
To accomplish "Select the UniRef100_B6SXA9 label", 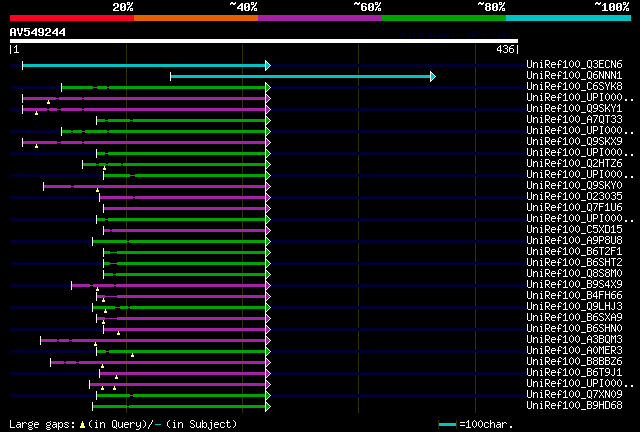I will (x=574, y=318).
